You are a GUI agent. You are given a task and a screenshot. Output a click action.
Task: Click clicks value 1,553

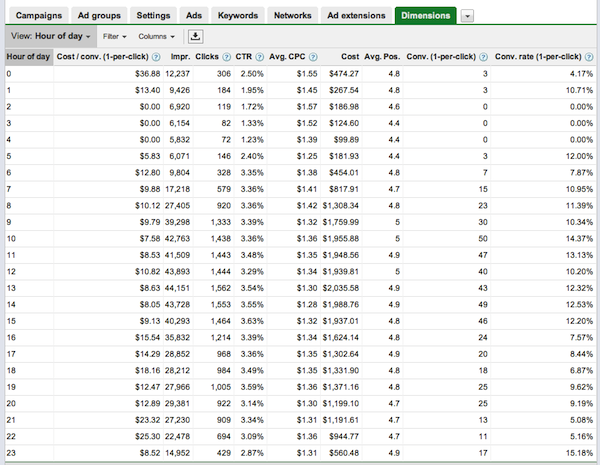[x=221, y=304]
